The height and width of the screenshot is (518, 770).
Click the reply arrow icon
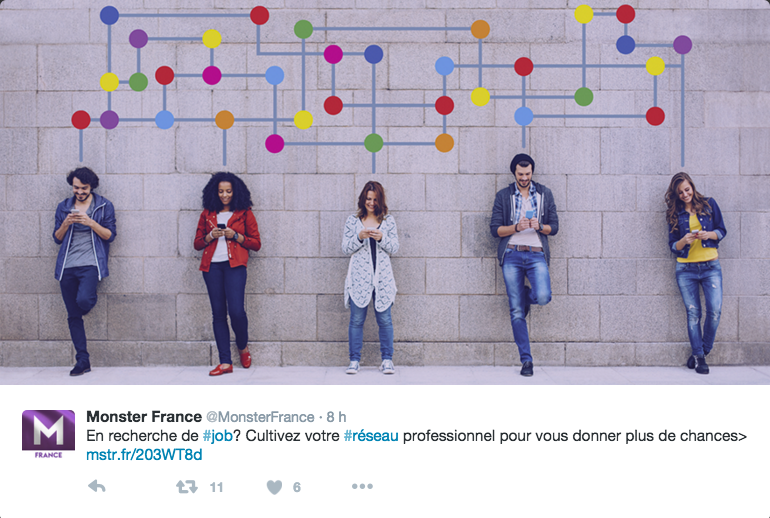[97, 487]
